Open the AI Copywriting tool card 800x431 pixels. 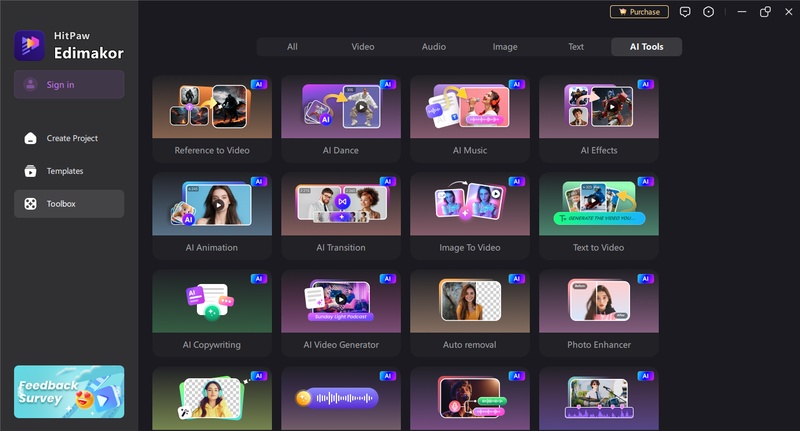click(212, 313)
